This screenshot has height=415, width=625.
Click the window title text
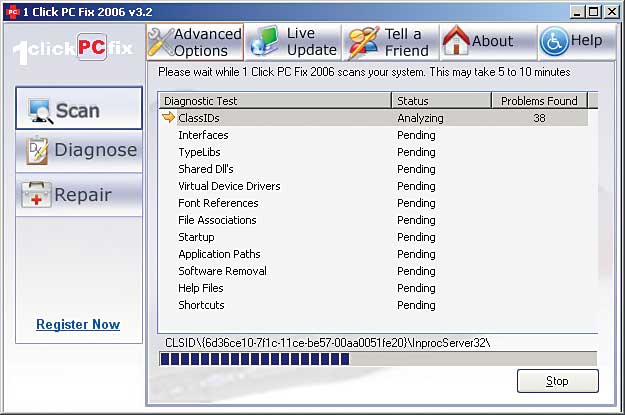coord(87,12)
